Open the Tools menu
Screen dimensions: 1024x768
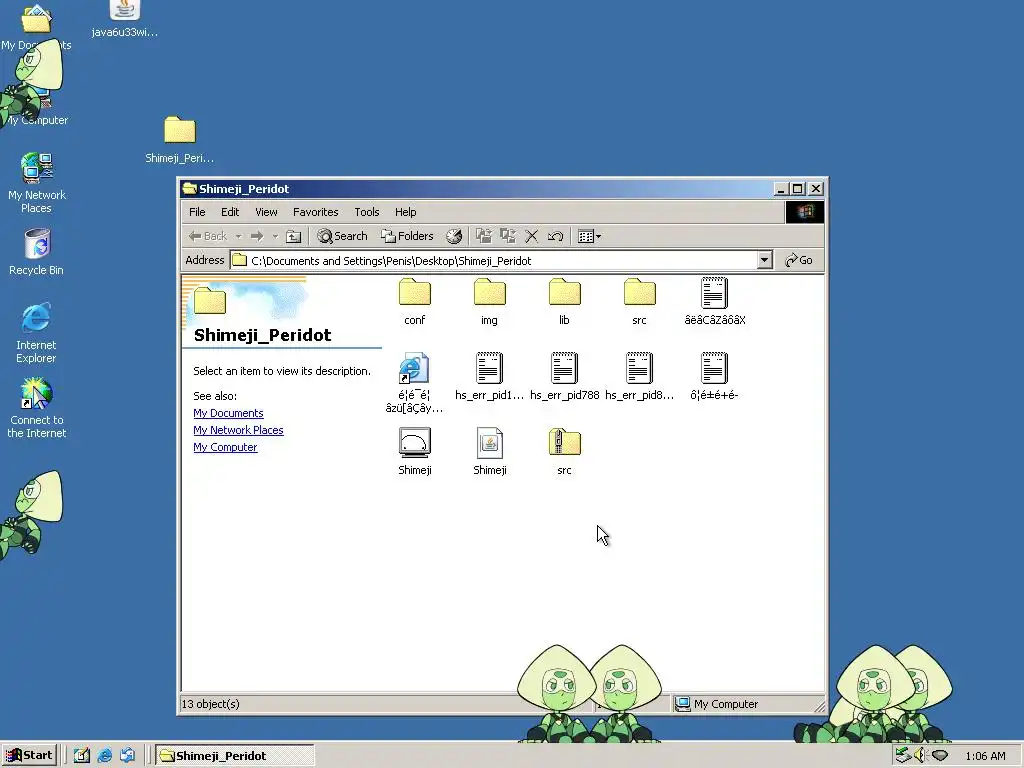[x=366, y=212]
